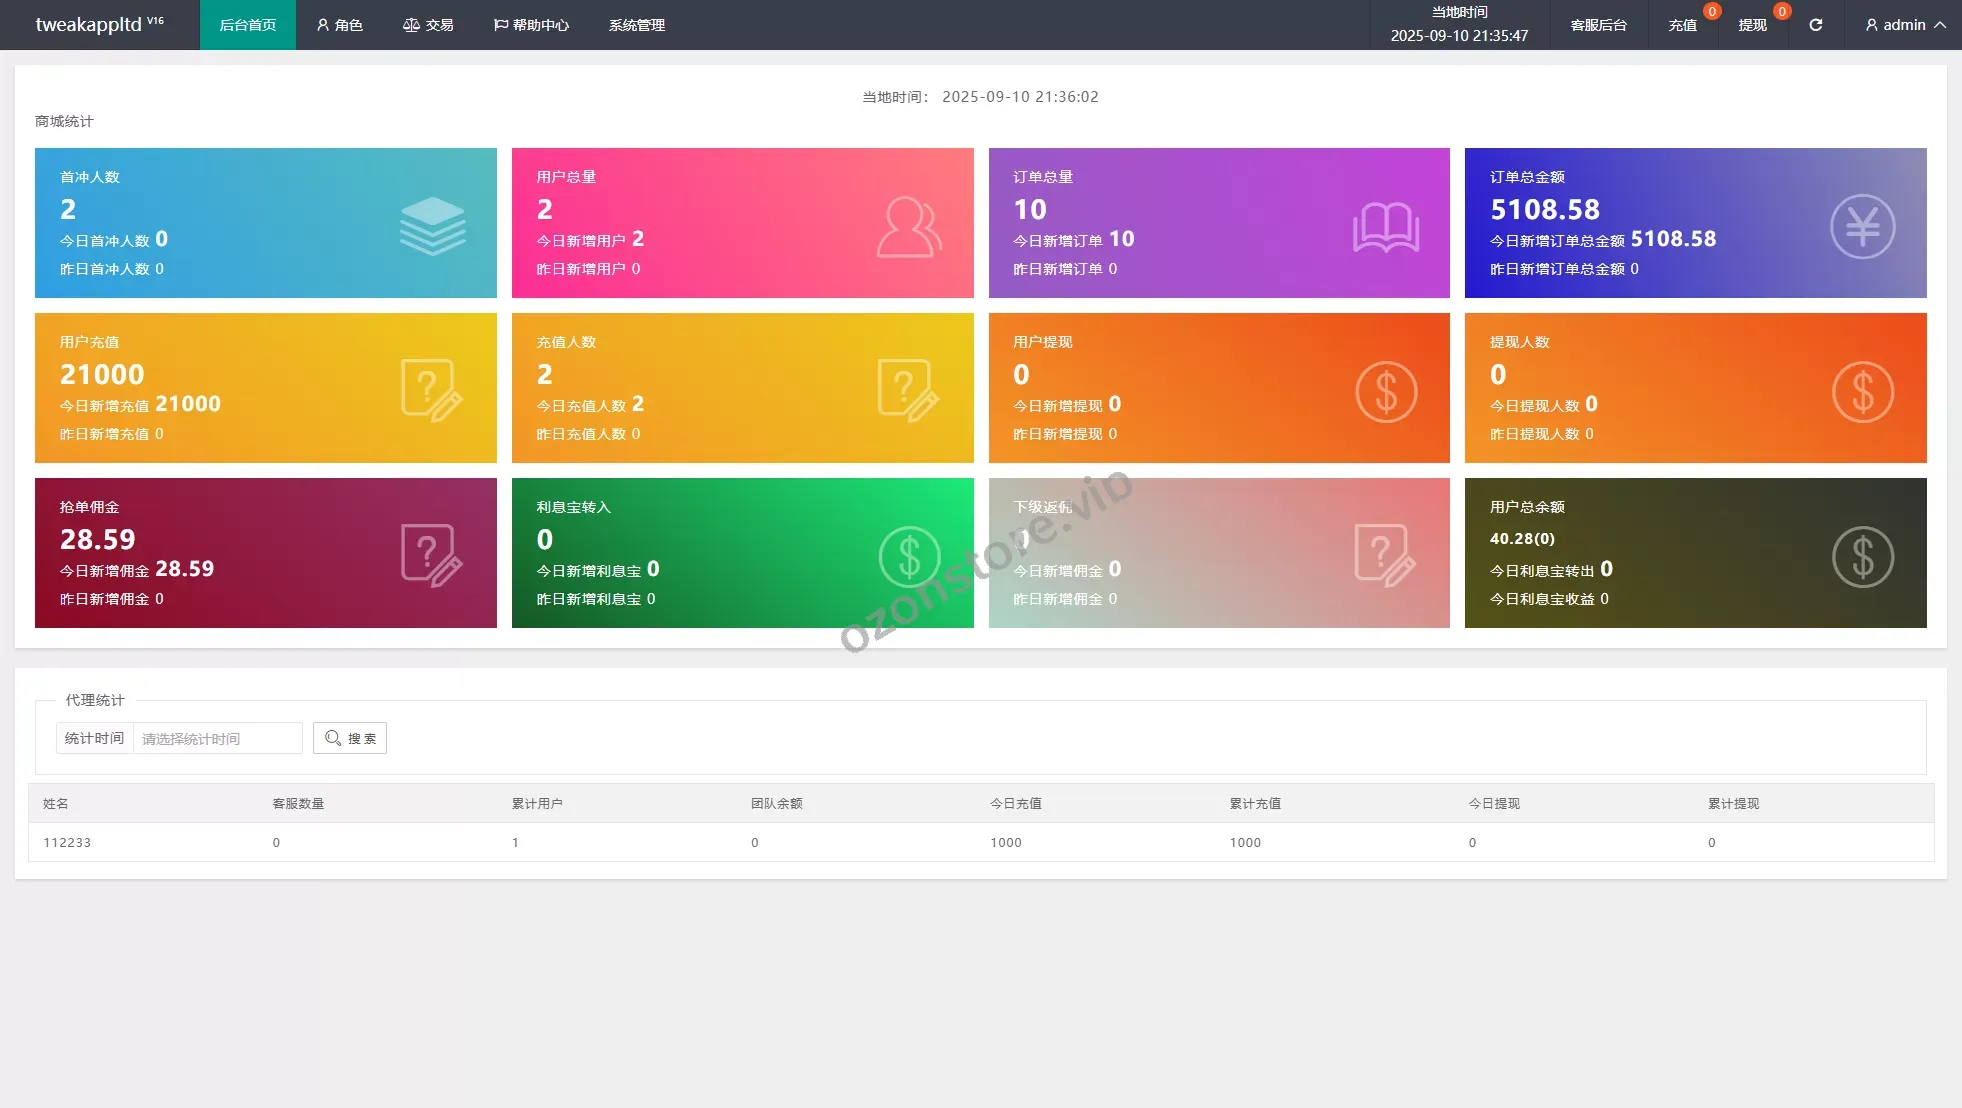Click the dollar icon on 用户总余额 card
Screen dimensions: 1962x1108
tap(1862, 556)
